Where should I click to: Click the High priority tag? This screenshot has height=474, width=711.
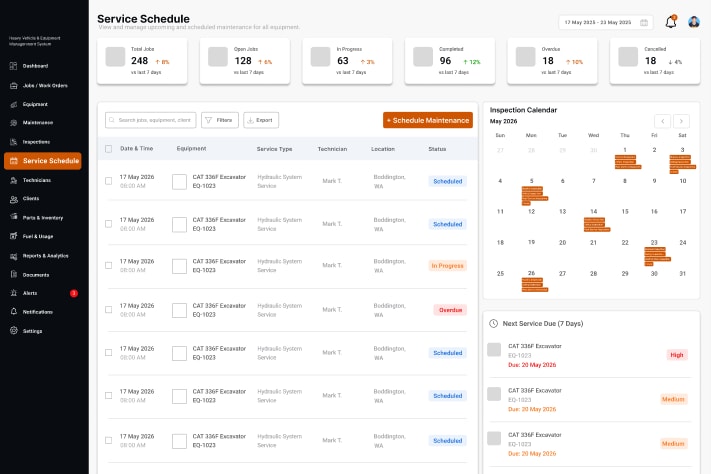click(677, 355)
